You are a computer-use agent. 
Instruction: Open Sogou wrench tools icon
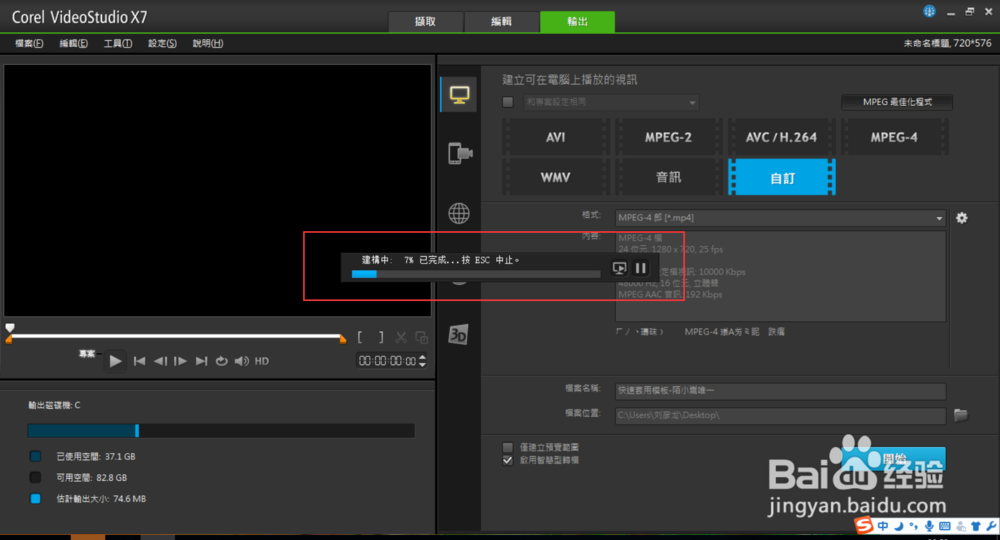(x=991, y=526)
